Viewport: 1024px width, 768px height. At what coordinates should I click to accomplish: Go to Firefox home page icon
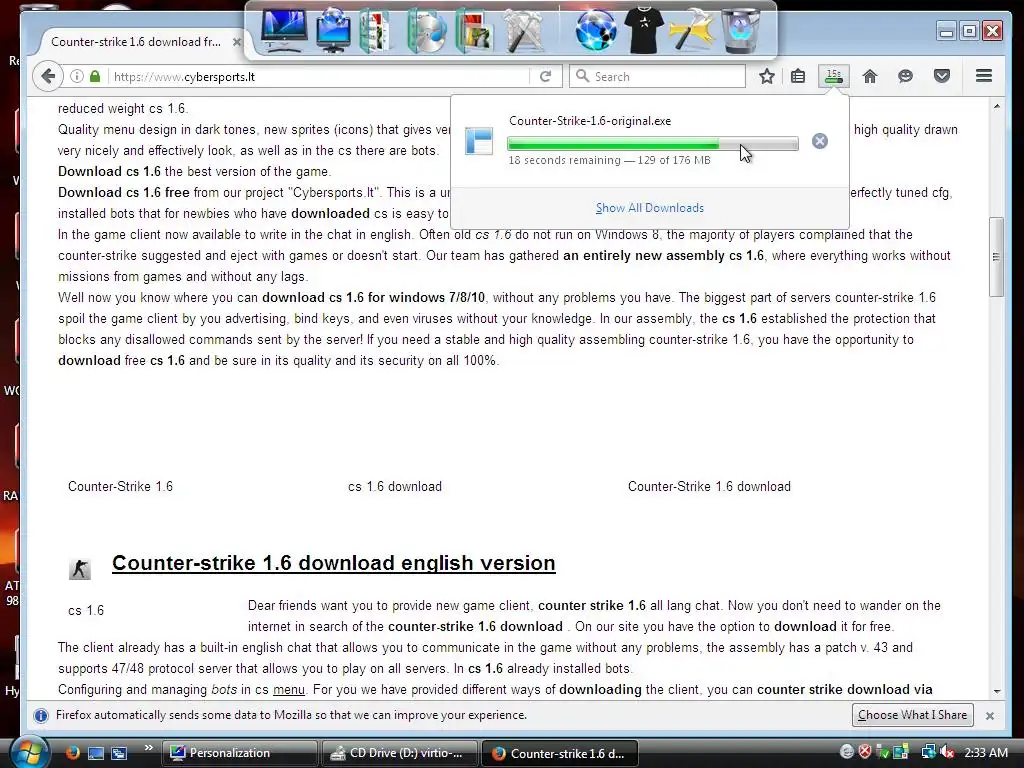[870, 76]
